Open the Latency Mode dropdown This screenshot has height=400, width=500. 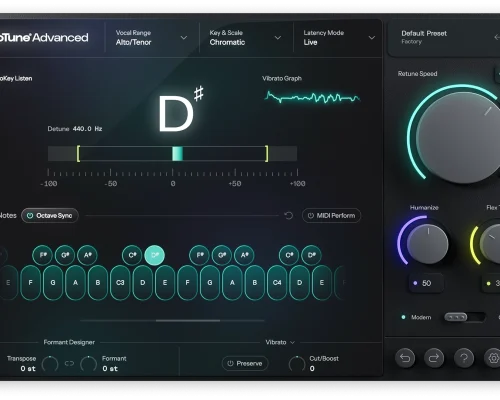click(339, 38)
